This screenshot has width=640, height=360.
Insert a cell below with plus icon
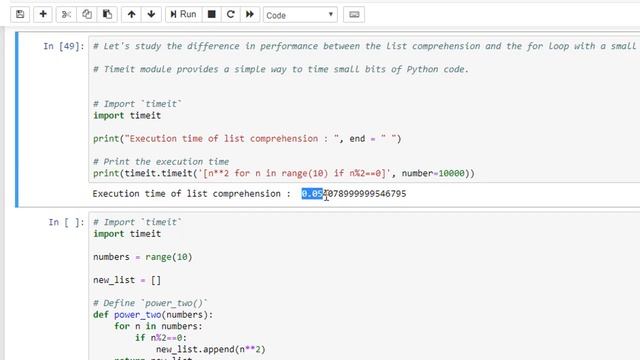click(43, 15)
